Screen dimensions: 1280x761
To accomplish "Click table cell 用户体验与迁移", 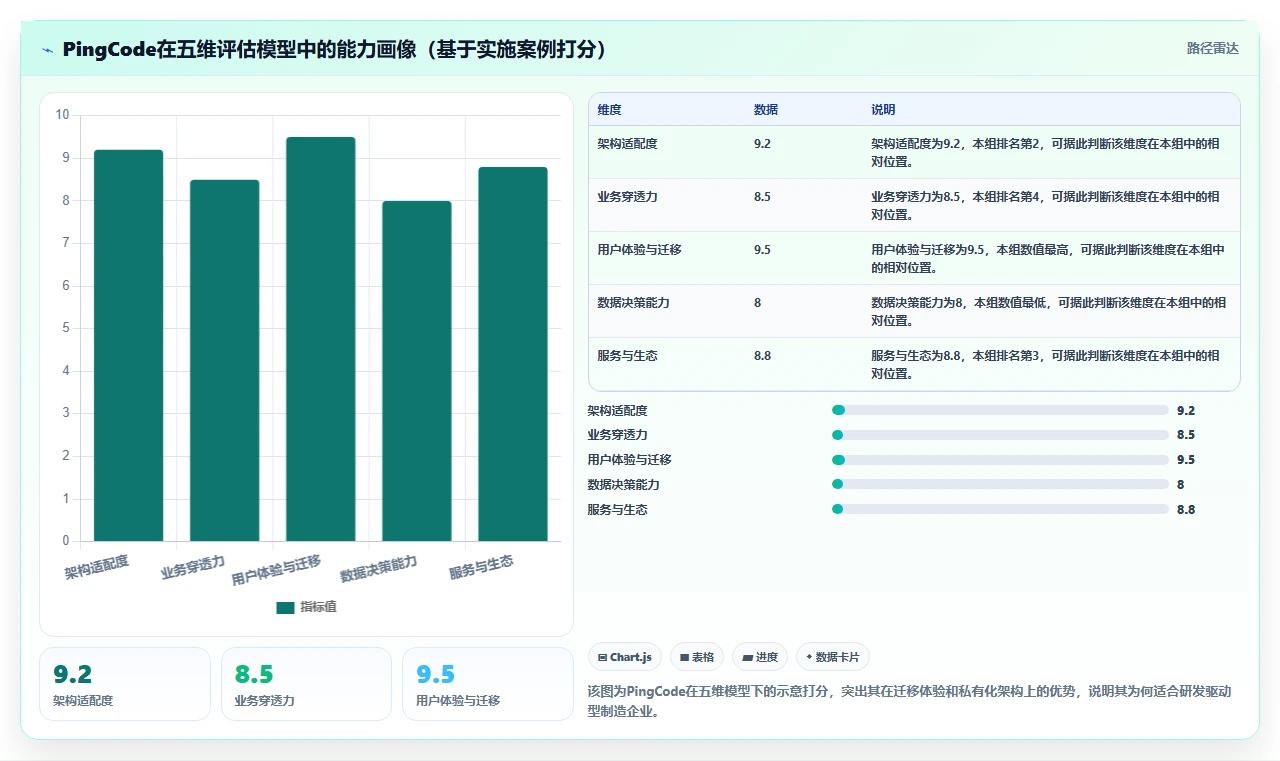I will pyautogui.click(x=640, y=250).
